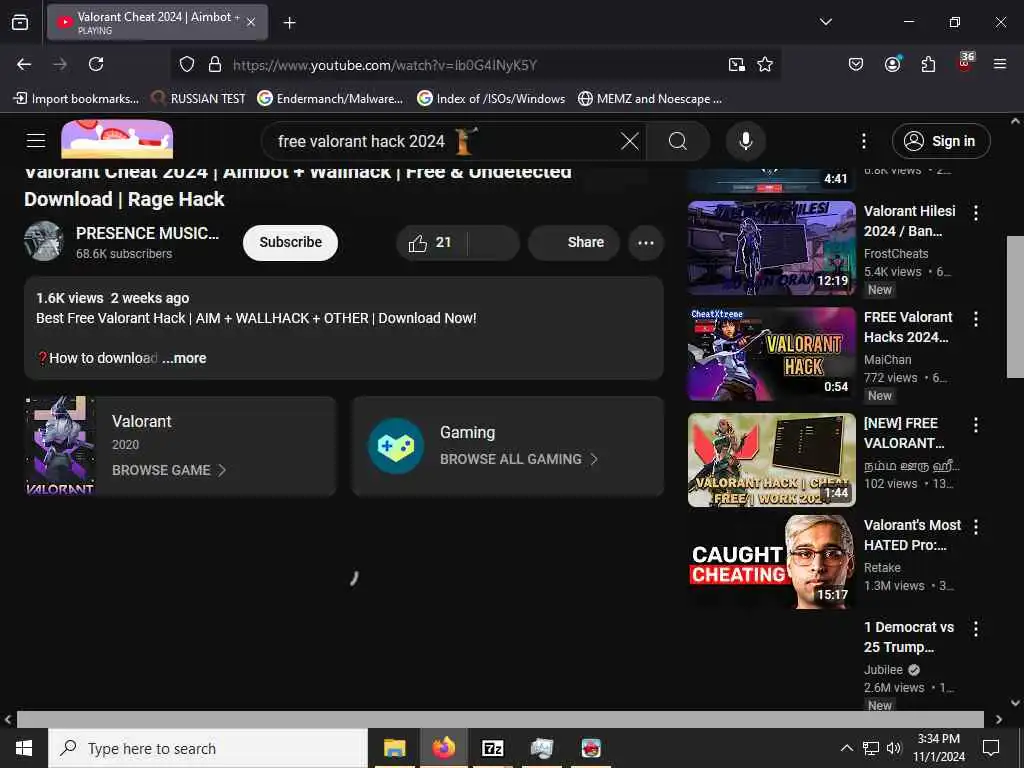The image size is (1024, 768).
Task: Like the video with thumbs up
Action: [x=431, y=243]
